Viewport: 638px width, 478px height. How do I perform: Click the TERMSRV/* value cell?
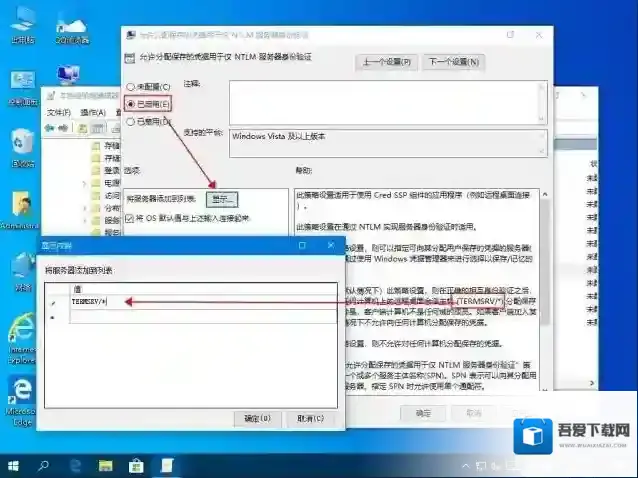point(203,302)
